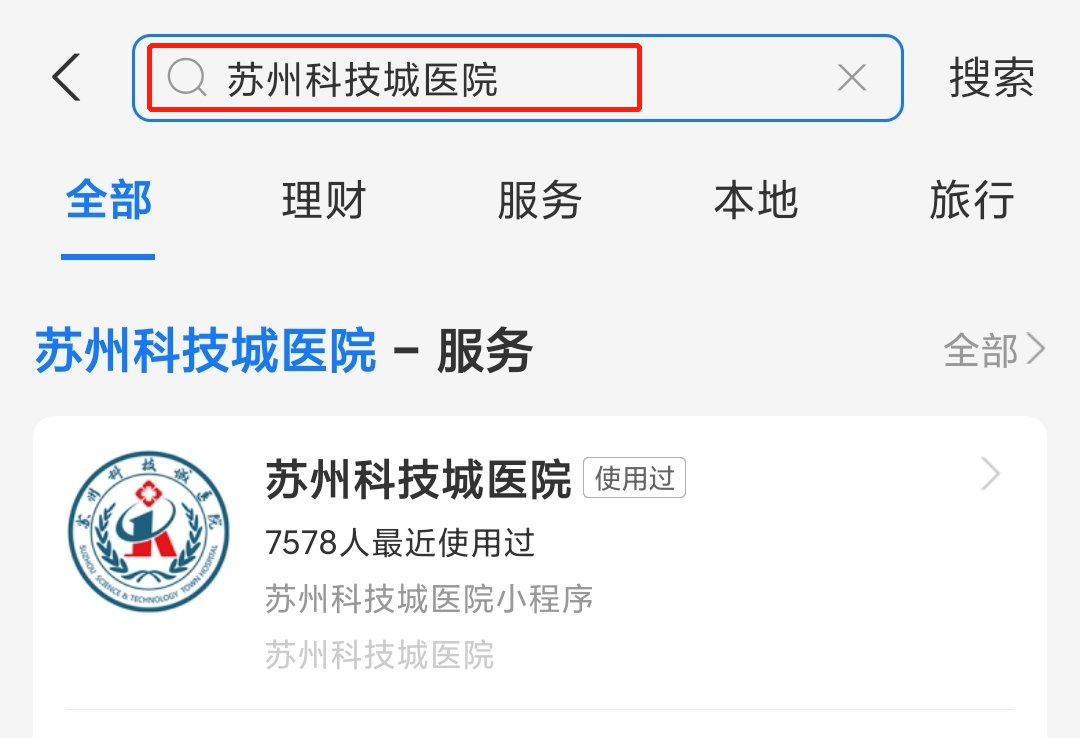This screenshot has width=1080, height=738.
Task: Switch to the 理财 tab
Action: coord(324,200)
